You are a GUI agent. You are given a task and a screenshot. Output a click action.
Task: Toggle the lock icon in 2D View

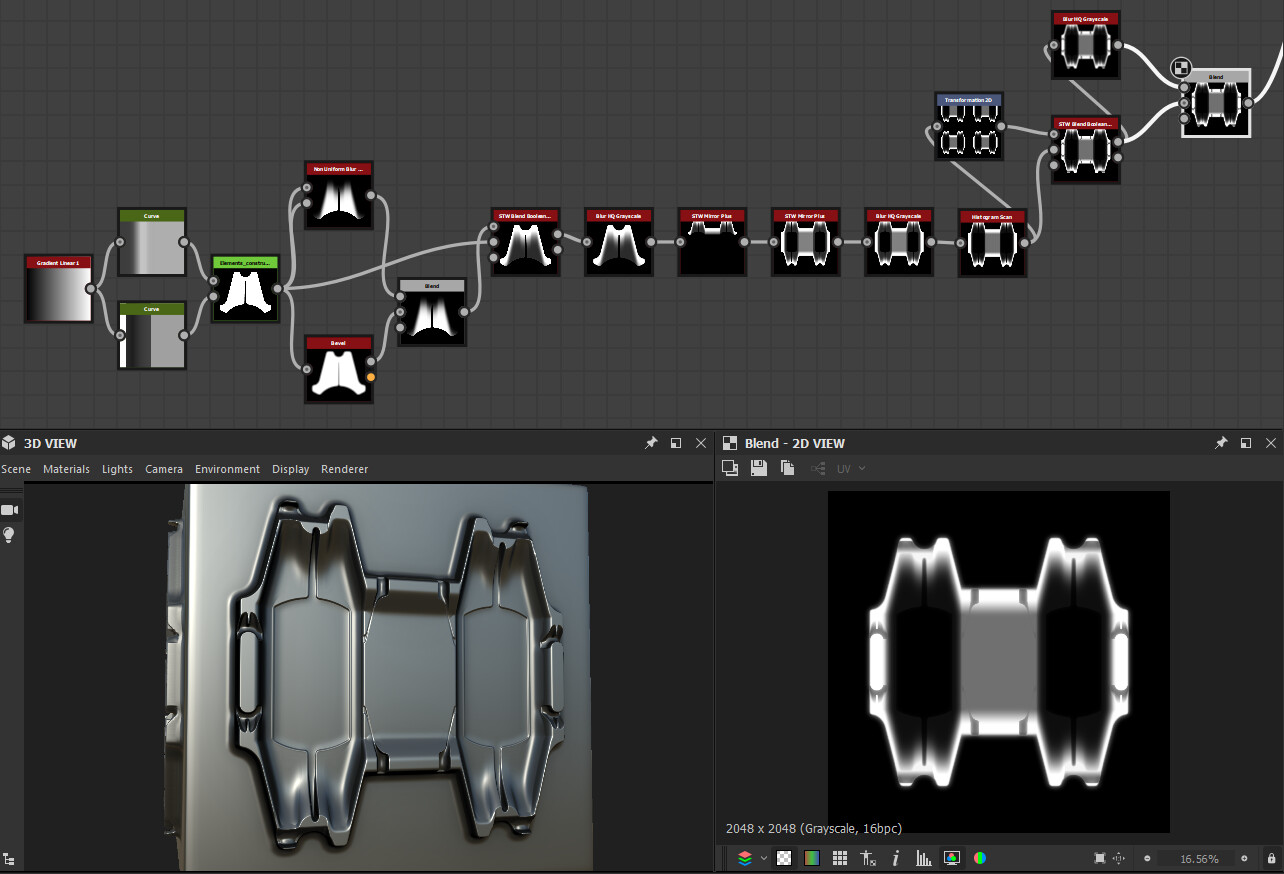pos(1271,858)
